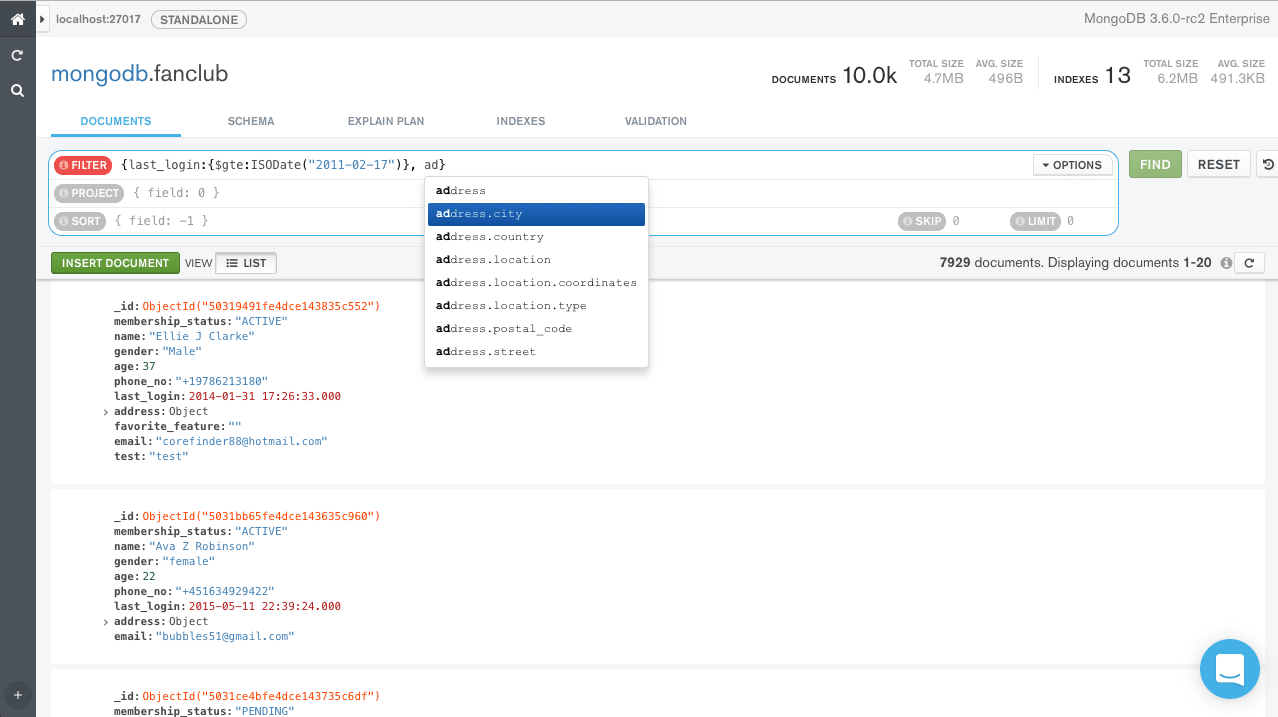The image size is (1278, 717).
Task: Open the OPTIONS dropdown
Action: [1072, 165]
